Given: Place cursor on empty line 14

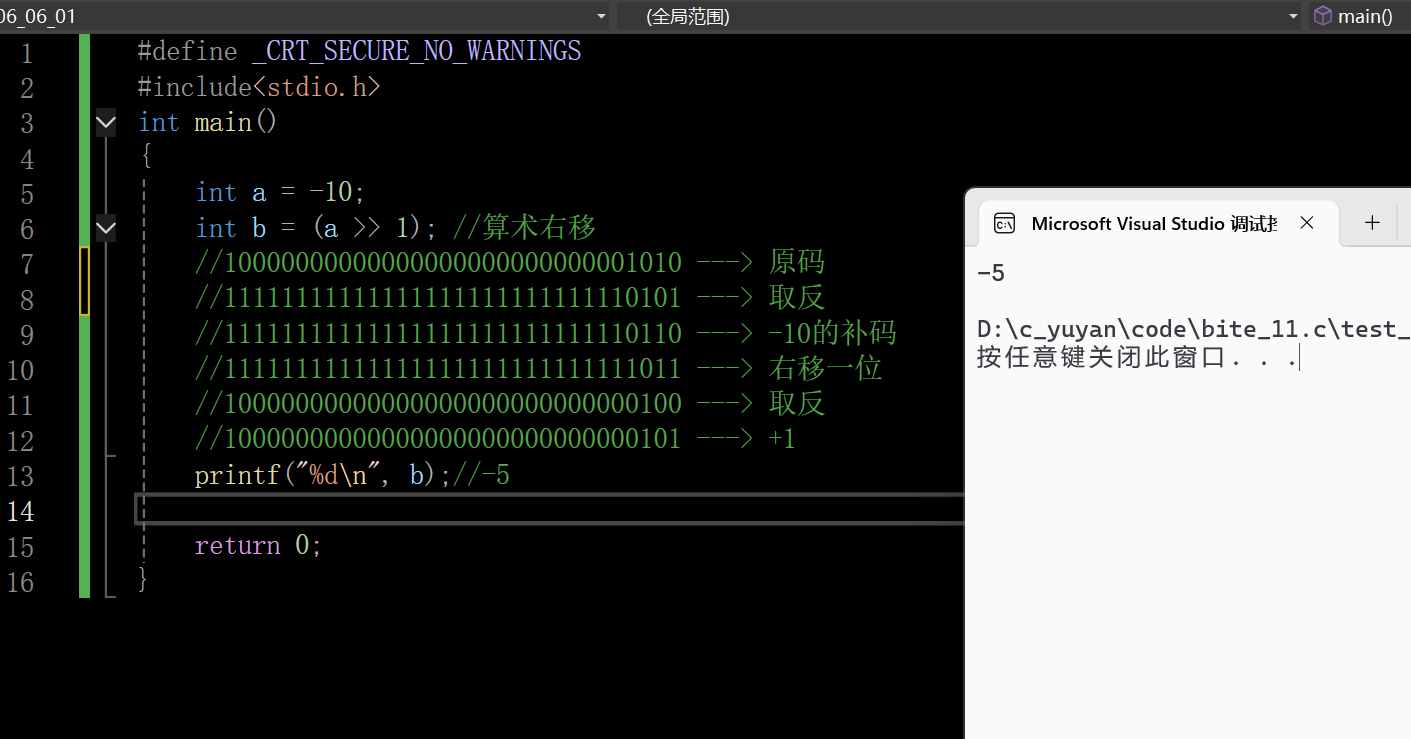Looking at the screenshot, I should click(x=550, y=510).
